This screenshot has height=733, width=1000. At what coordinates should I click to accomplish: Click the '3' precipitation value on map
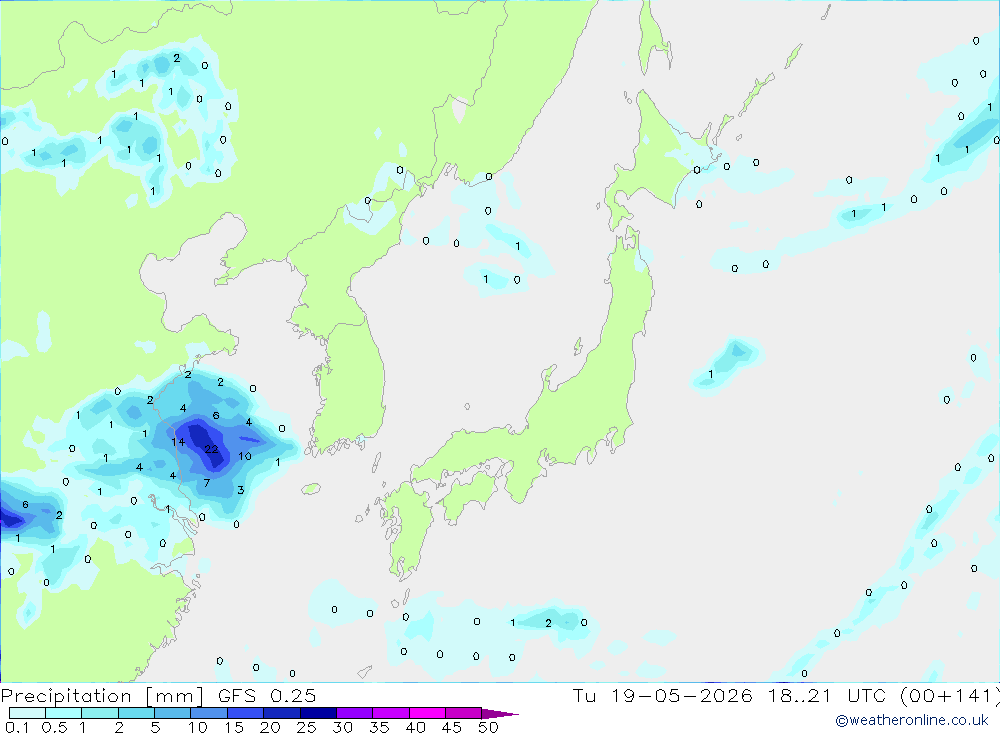tap(240, 490)
